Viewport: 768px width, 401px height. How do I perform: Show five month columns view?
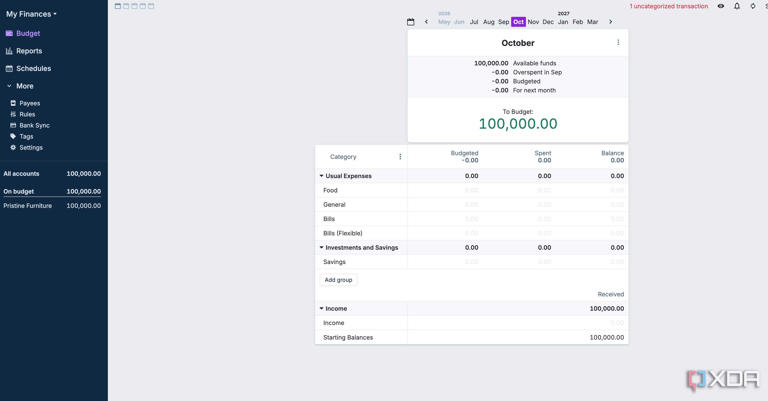pyautogui.click(x=151, y=6)
